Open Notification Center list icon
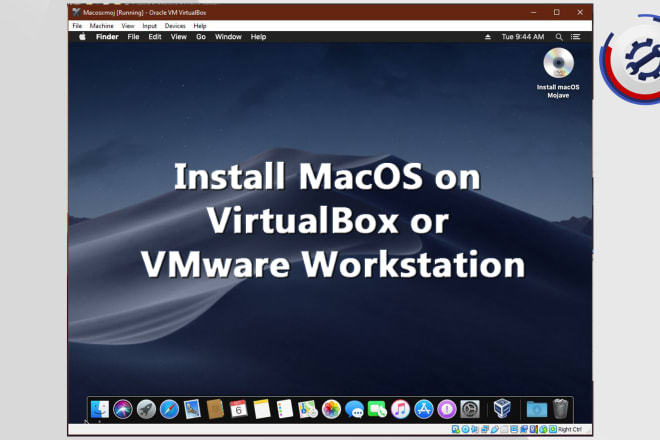The image size is (660, 440). tap(575, 37)
